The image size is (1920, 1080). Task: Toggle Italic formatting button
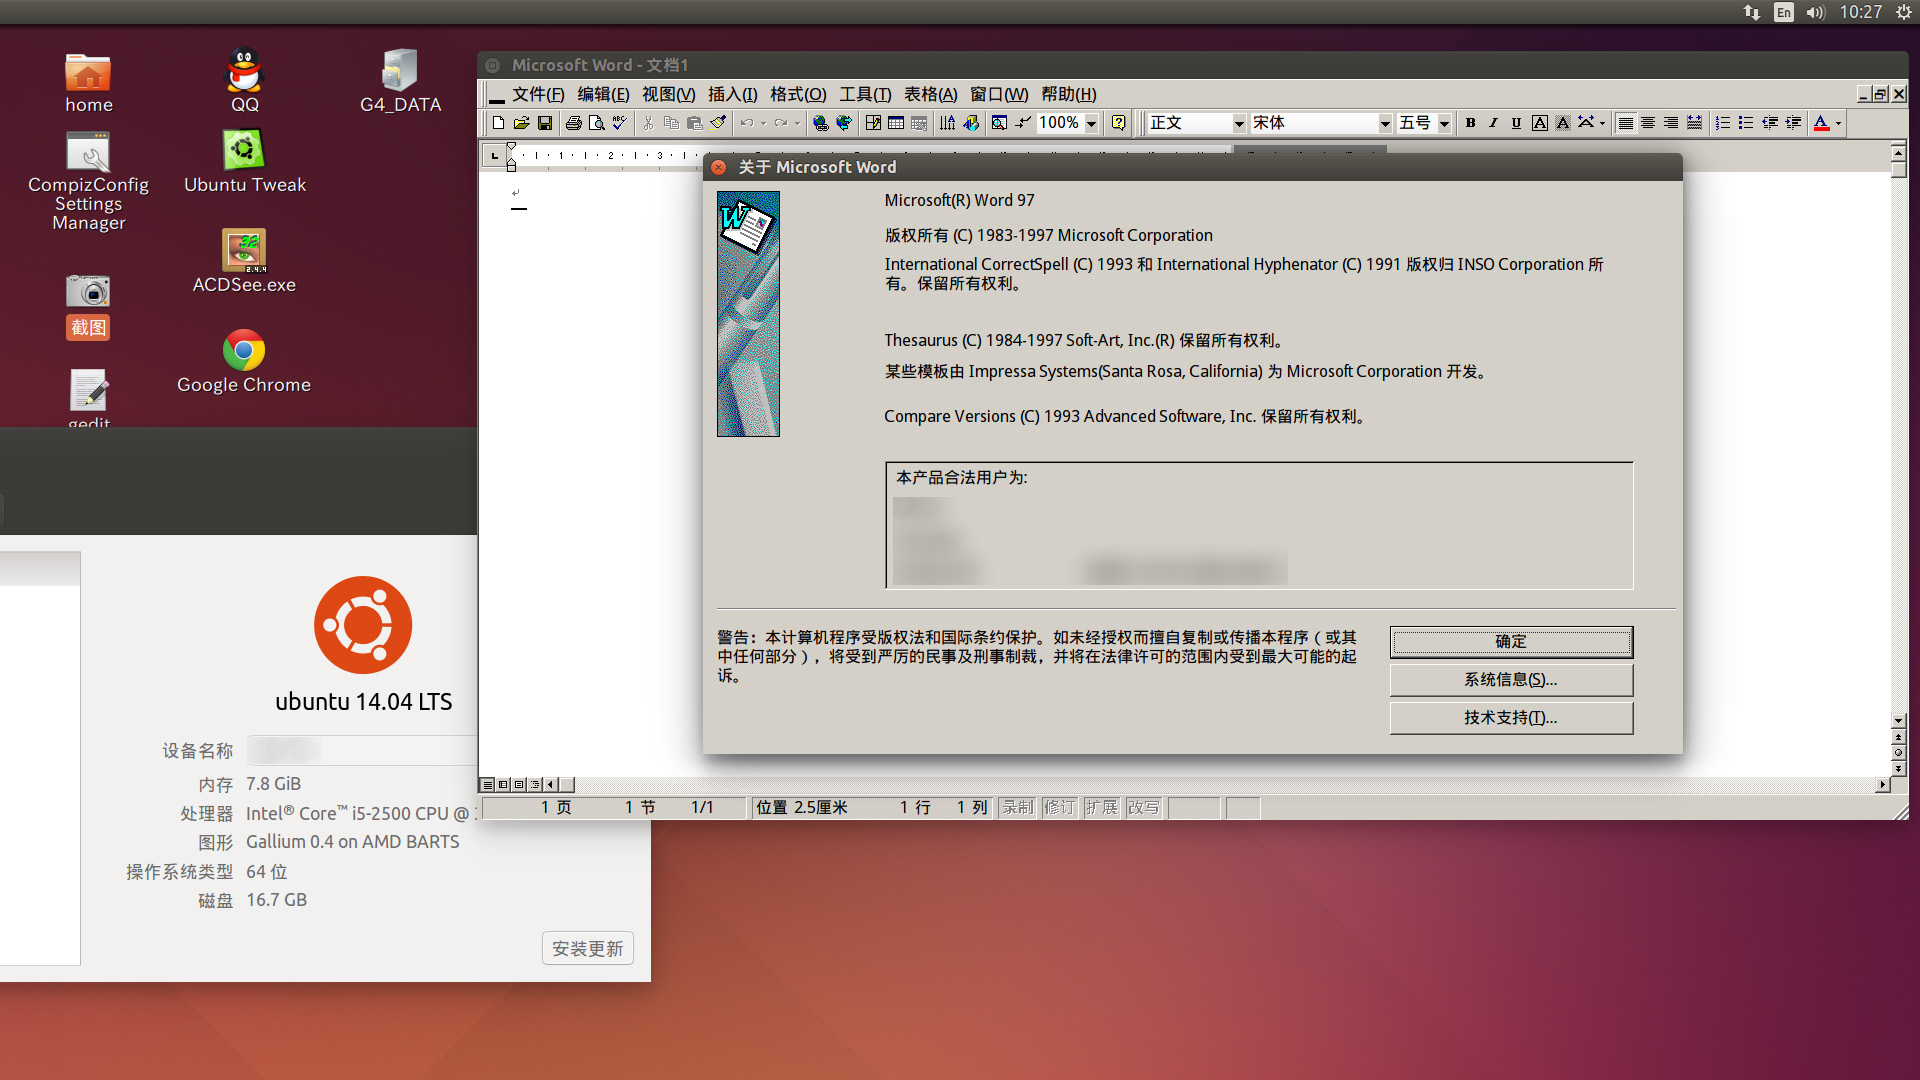[1493, 123]
